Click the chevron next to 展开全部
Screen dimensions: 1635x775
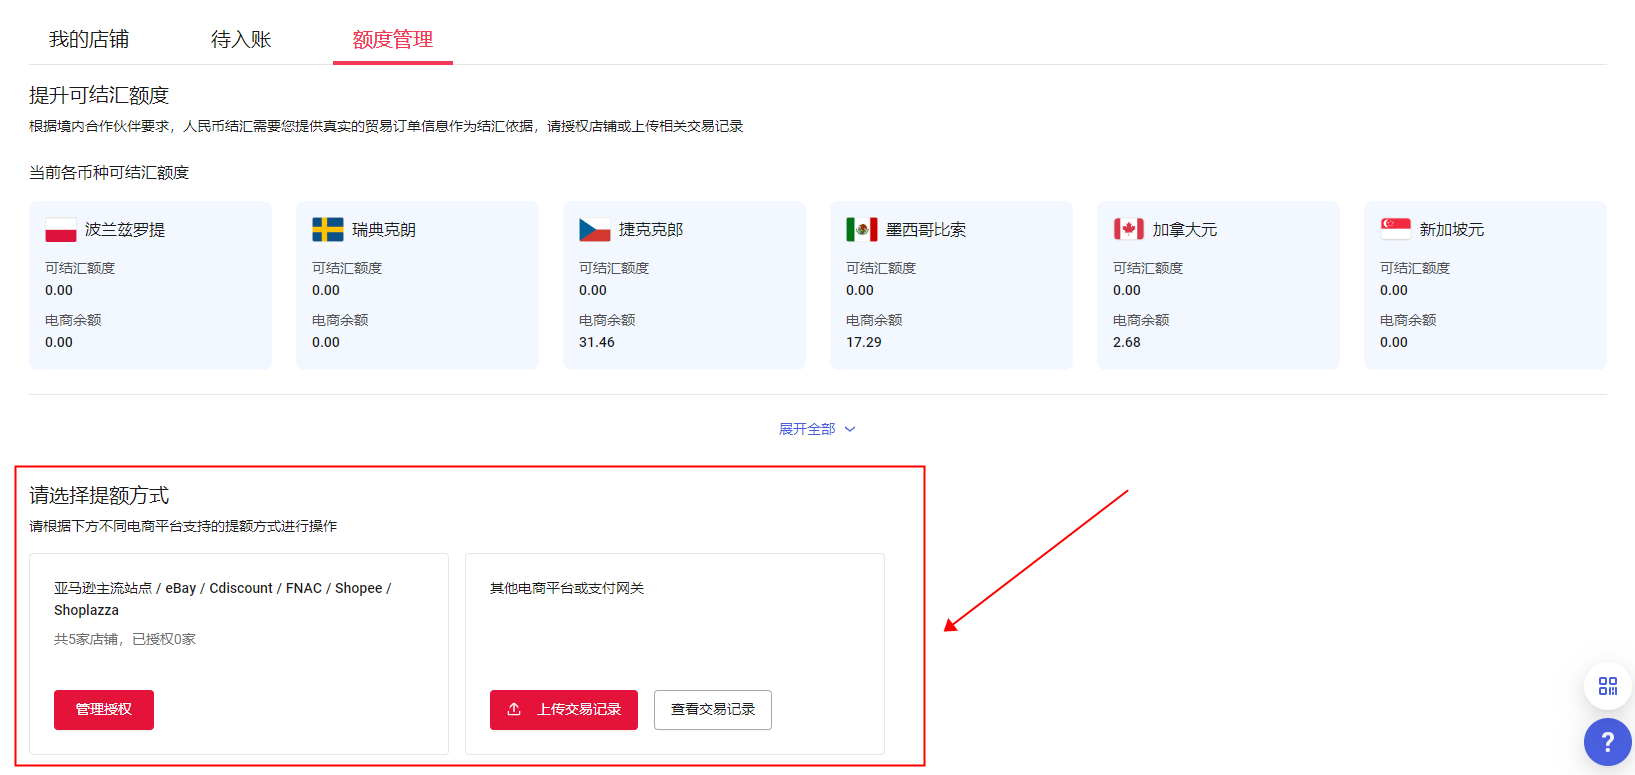point(850,429)
